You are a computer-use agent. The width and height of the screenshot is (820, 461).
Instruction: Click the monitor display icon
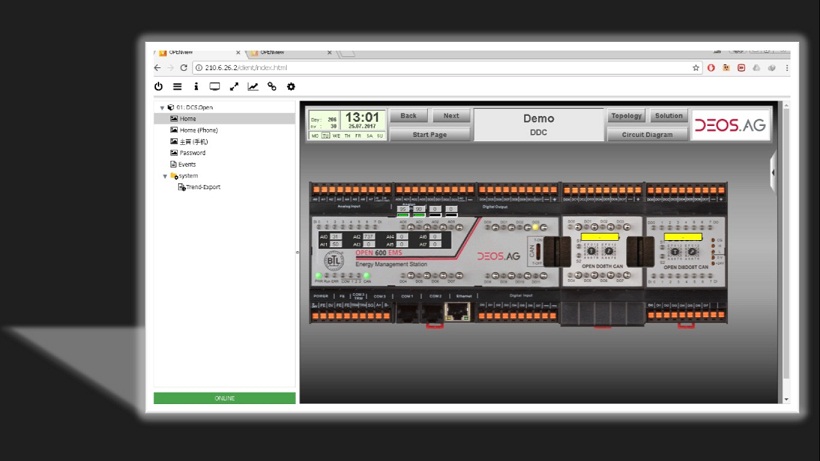coord(215,87)
